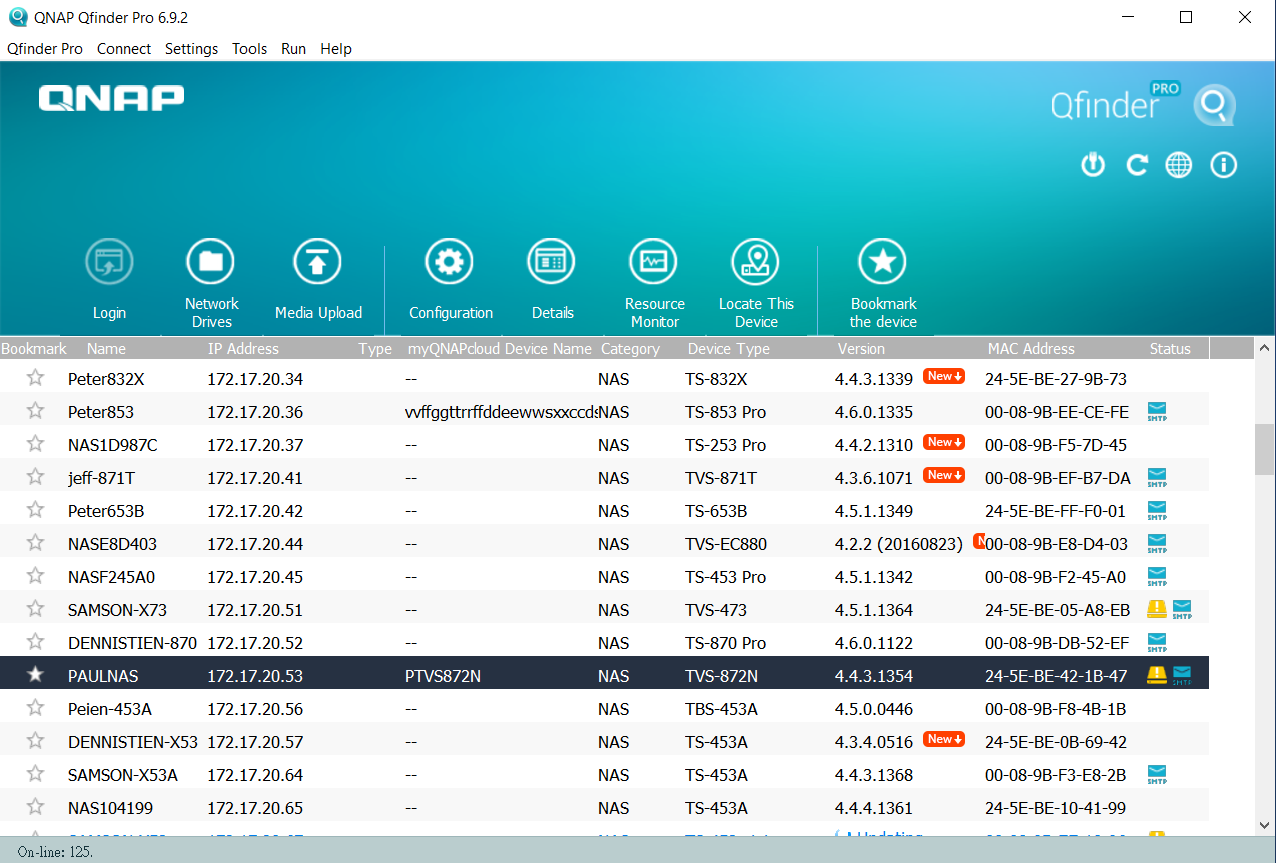The height and width of the screenshot is (863, 1276).
Task: Open the Connect menu
Action: point(124,49)
